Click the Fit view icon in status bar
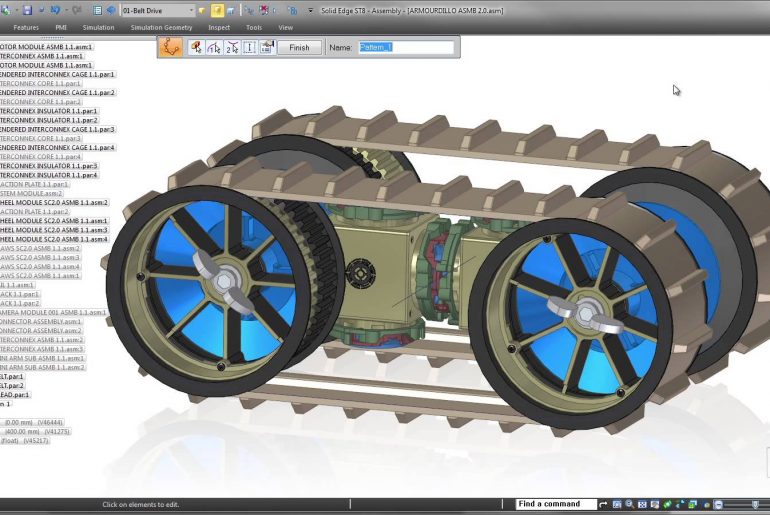 tap(641, 504)
